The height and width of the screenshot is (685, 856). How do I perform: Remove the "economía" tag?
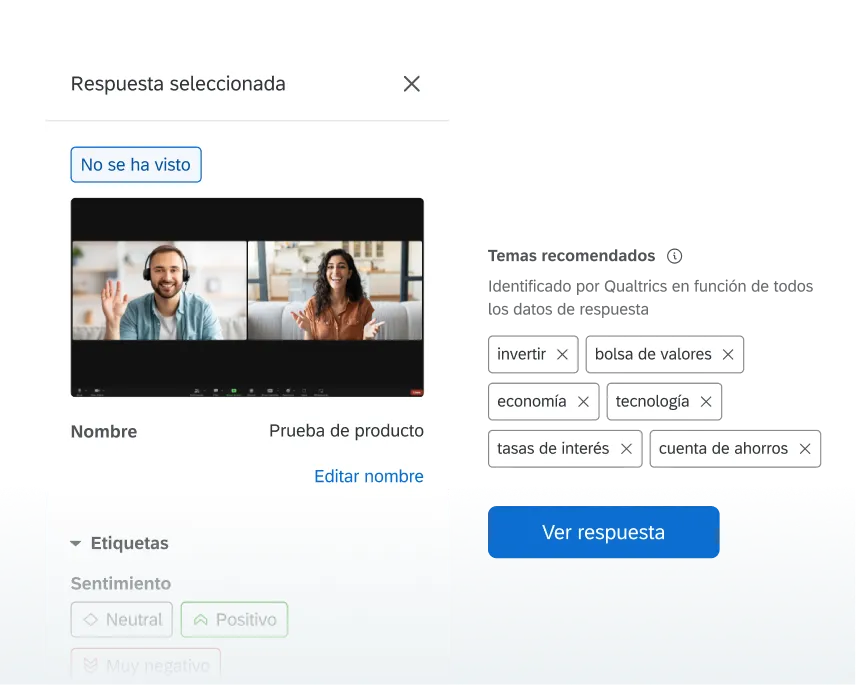[x=583, y=401]
